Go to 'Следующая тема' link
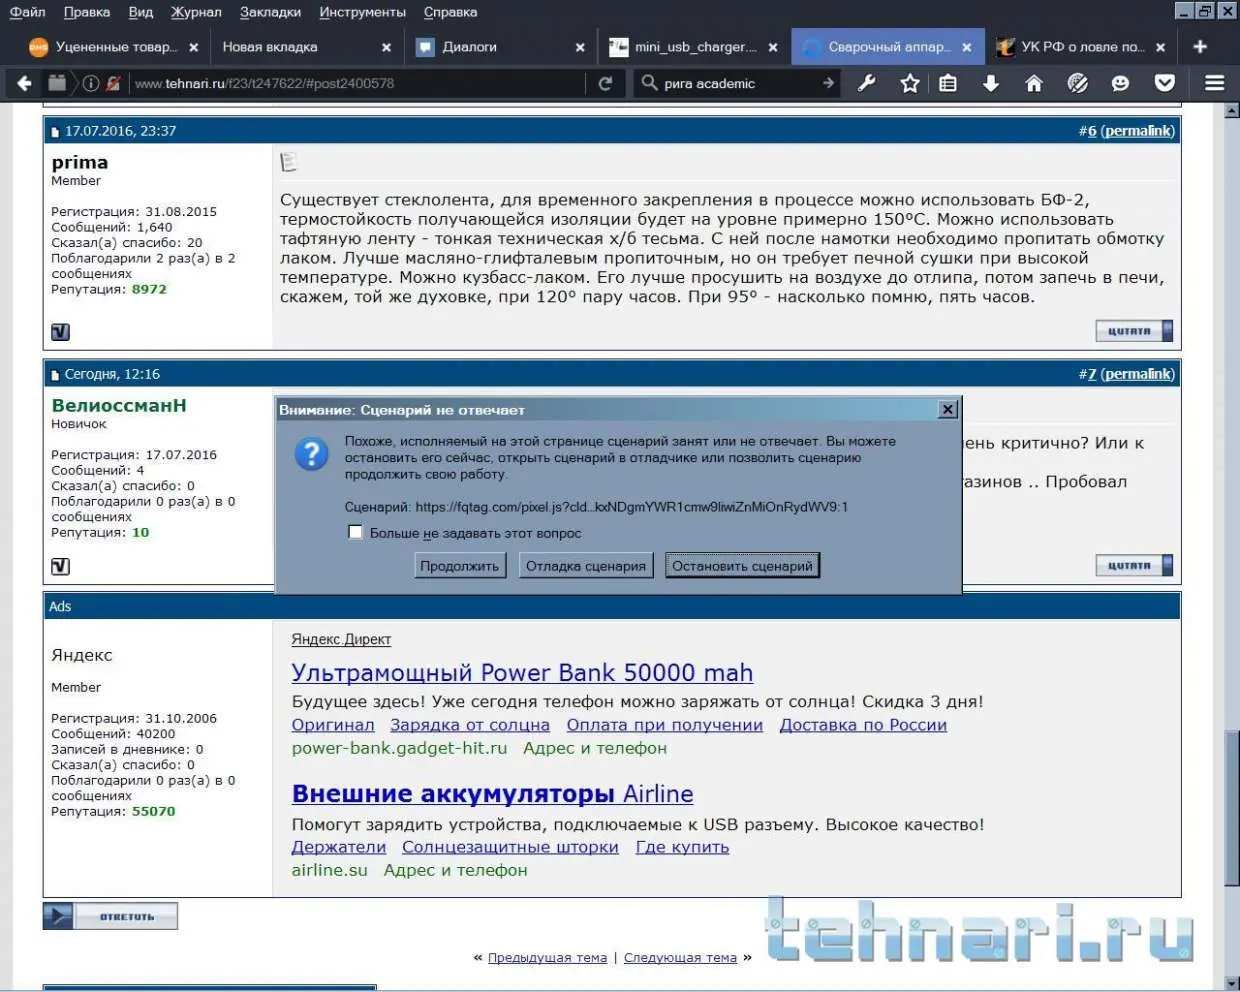This screenshot has width=1240, height=992. [680, 958]
